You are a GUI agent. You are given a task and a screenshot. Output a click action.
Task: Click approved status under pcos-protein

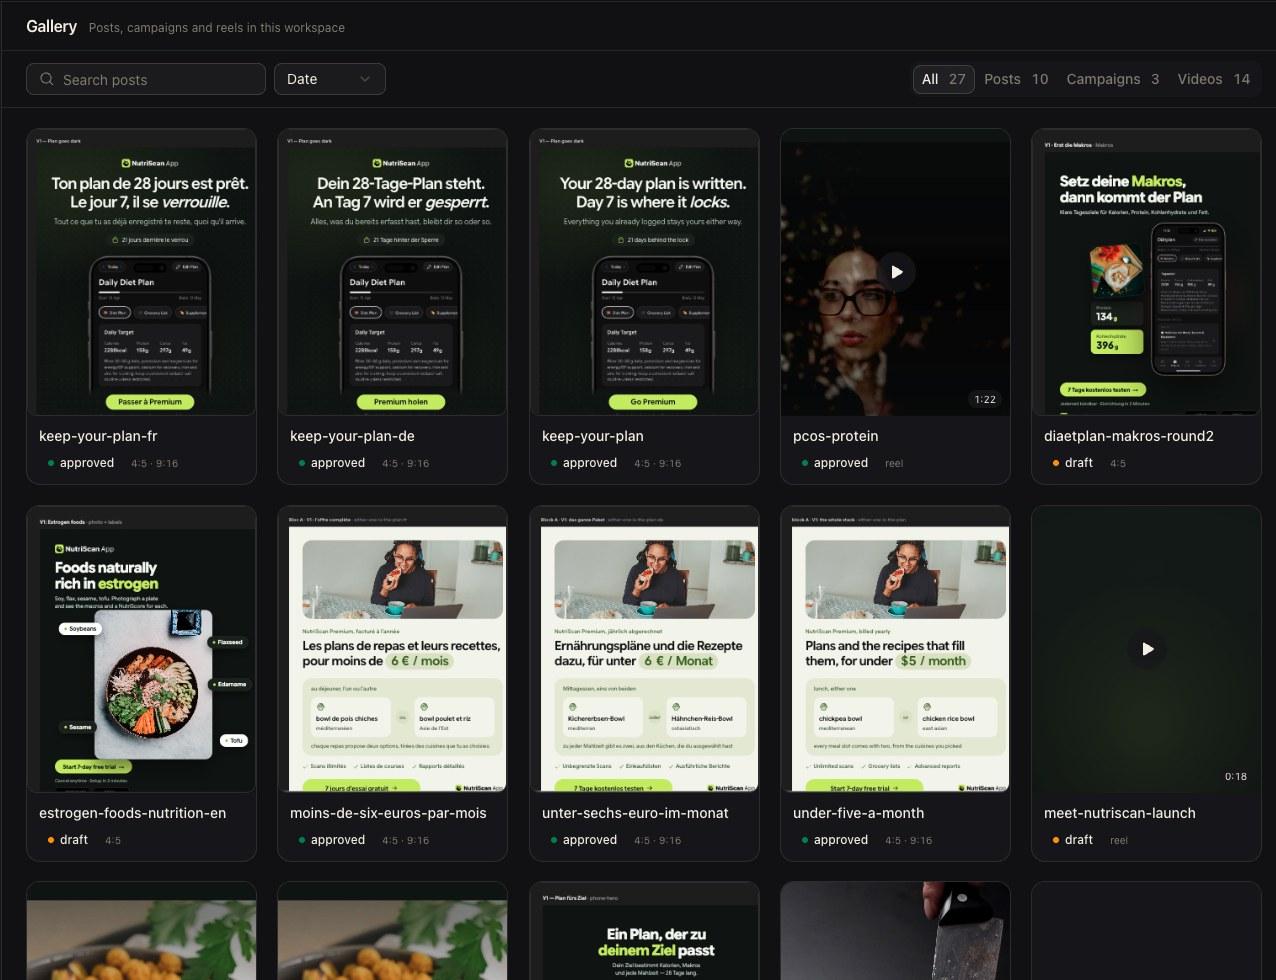835,463
